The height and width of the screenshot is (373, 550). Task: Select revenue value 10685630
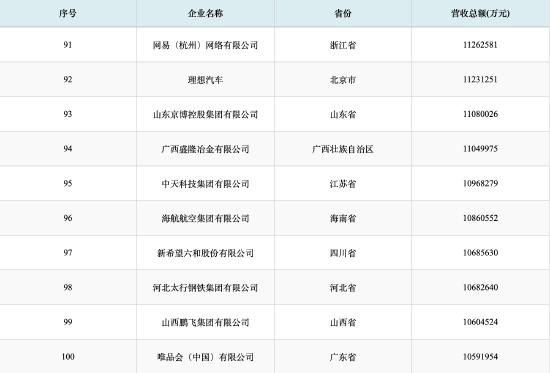tap(480, 253)
